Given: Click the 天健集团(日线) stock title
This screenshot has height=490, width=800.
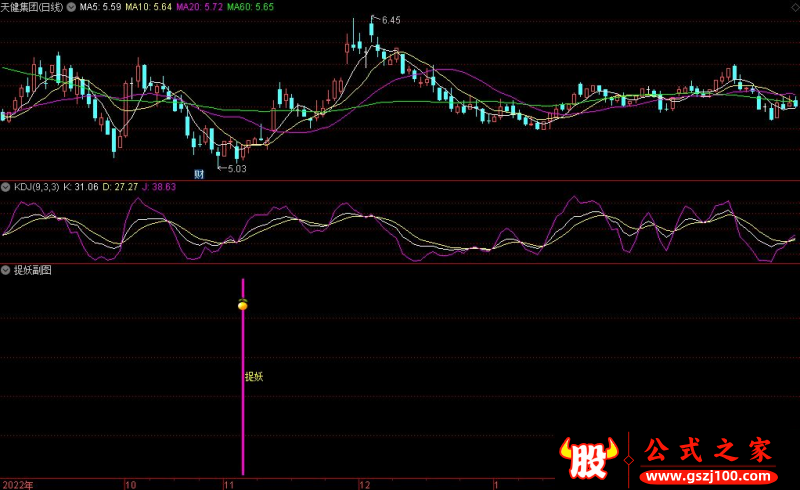Looking at the screenshot, I should (36, 6).
